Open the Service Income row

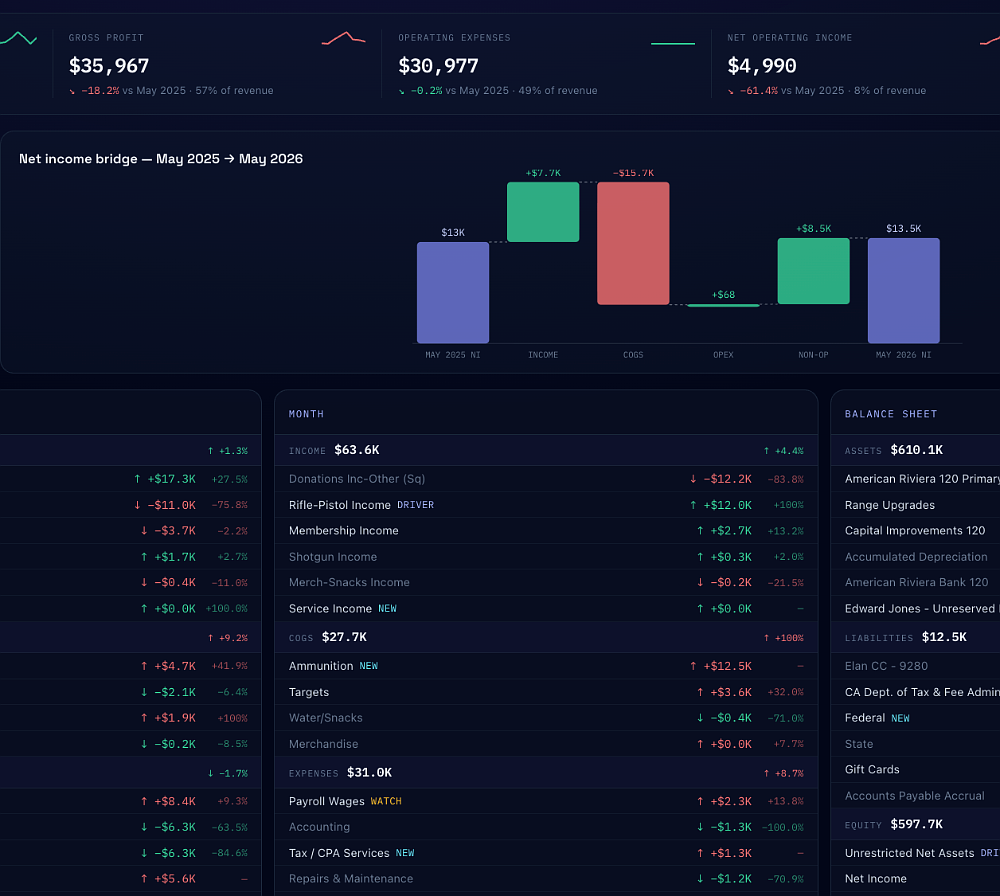tap(546, 608)
